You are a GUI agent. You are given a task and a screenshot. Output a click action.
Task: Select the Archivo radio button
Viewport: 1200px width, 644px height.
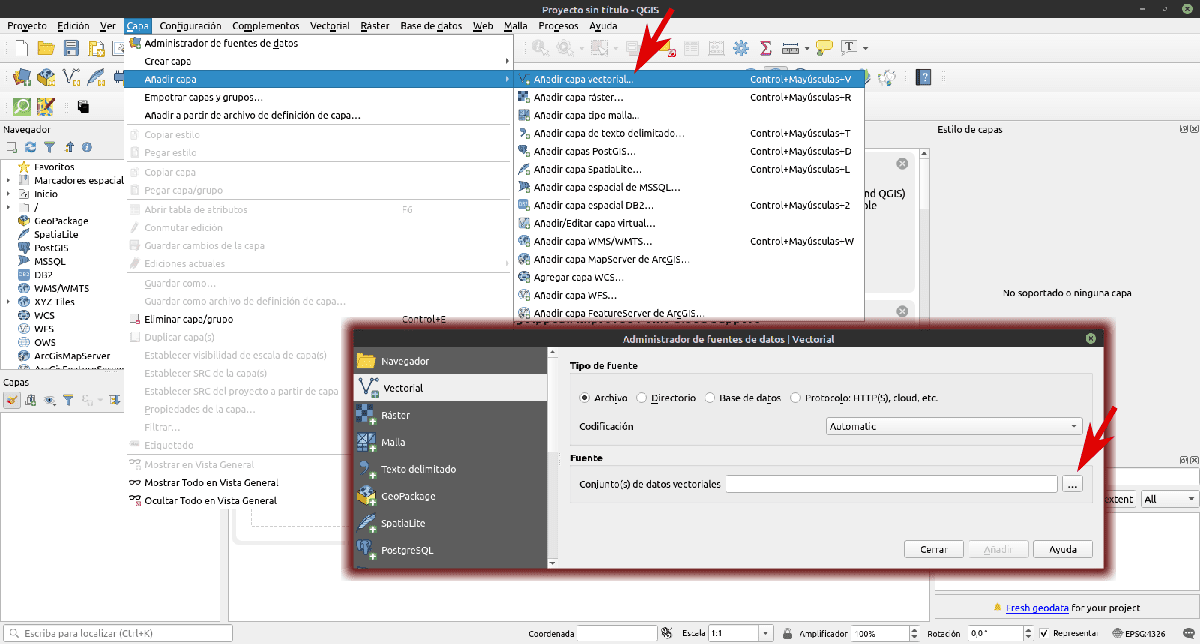click(x=585, y=398)
